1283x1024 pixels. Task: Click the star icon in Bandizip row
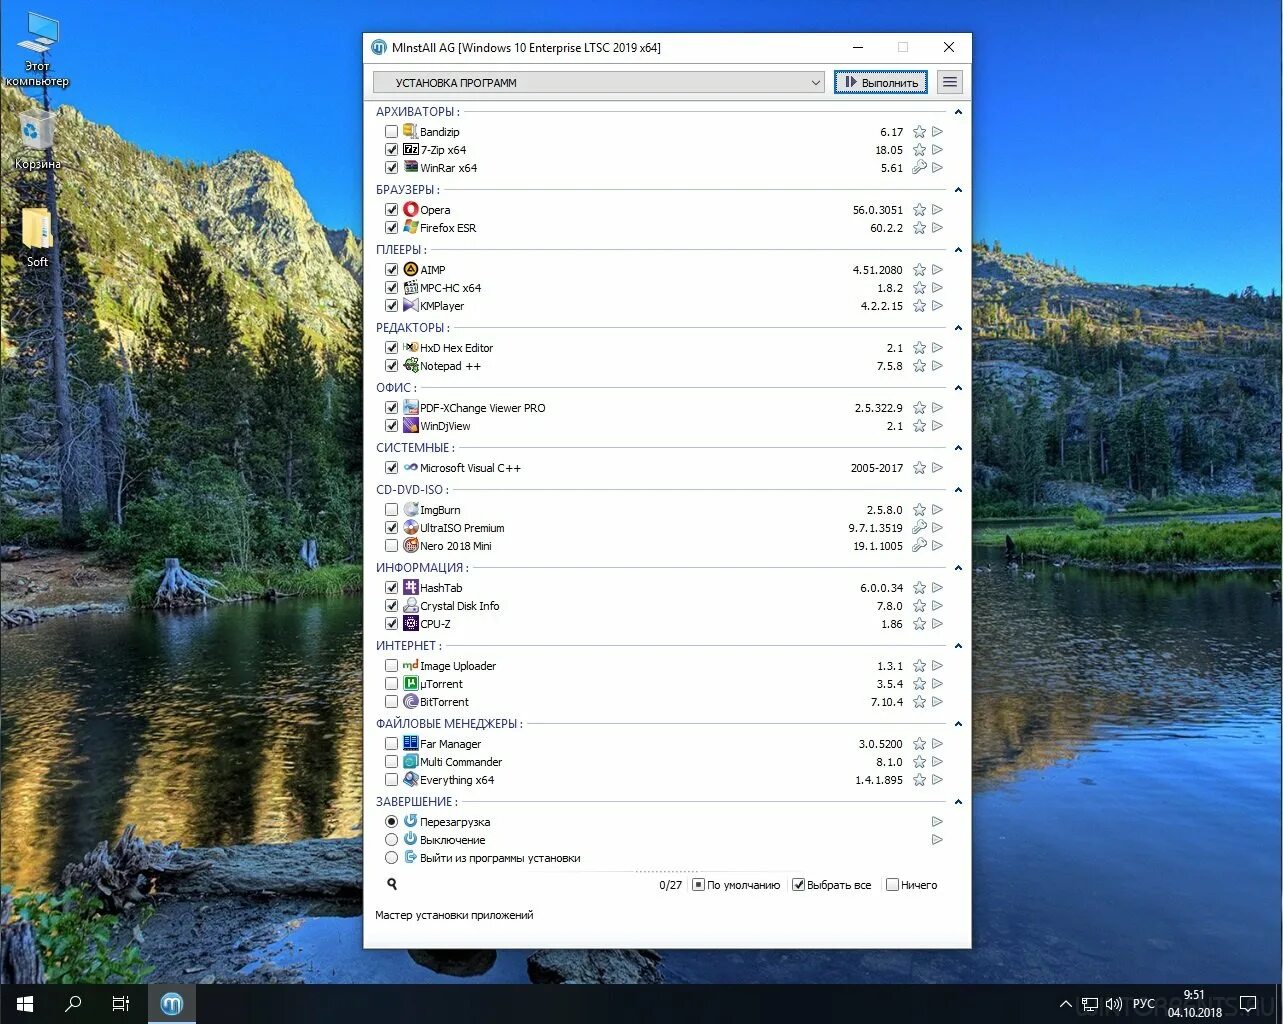pos(919,132)
